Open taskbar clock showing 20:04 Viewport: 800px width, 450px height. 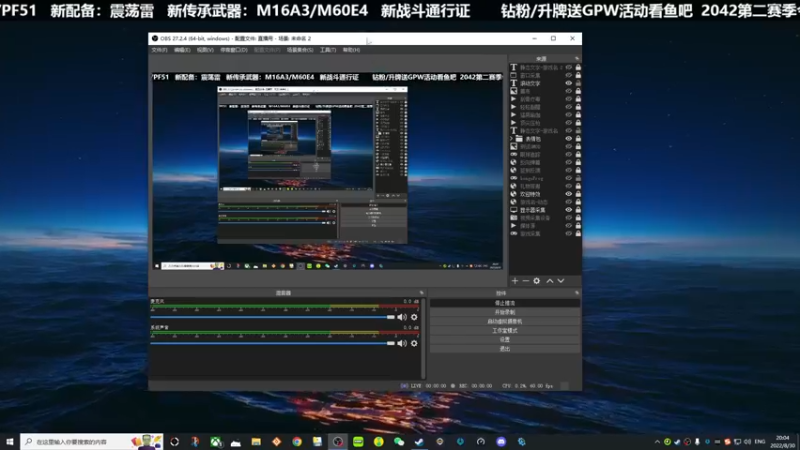pyautogui.click(x=783, y=442)
